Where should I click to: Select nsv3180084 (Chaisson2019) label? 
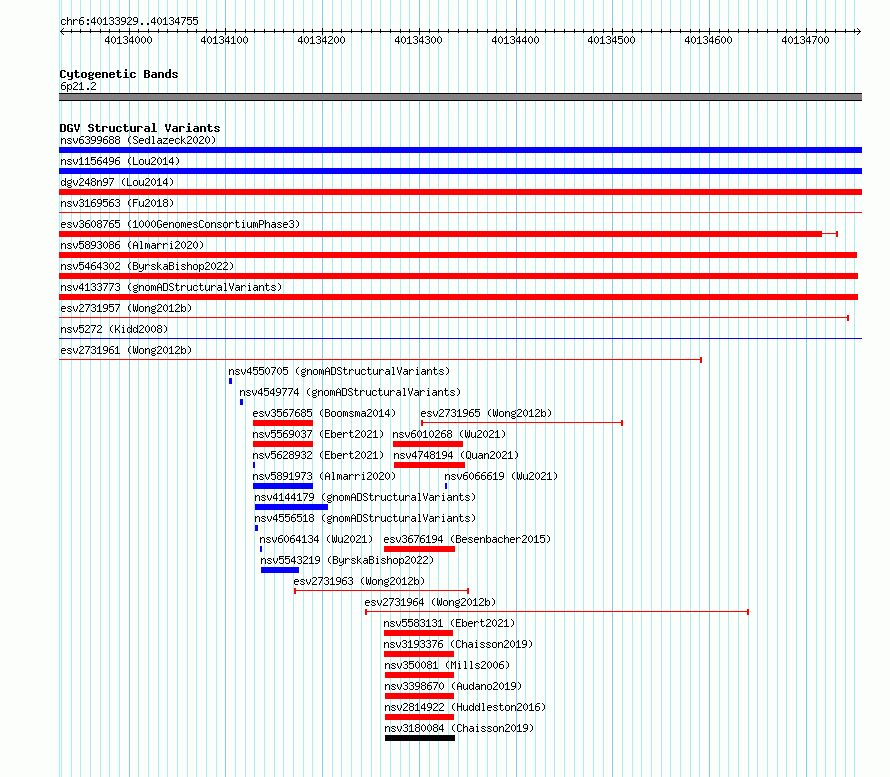click(x=459, y=728)
